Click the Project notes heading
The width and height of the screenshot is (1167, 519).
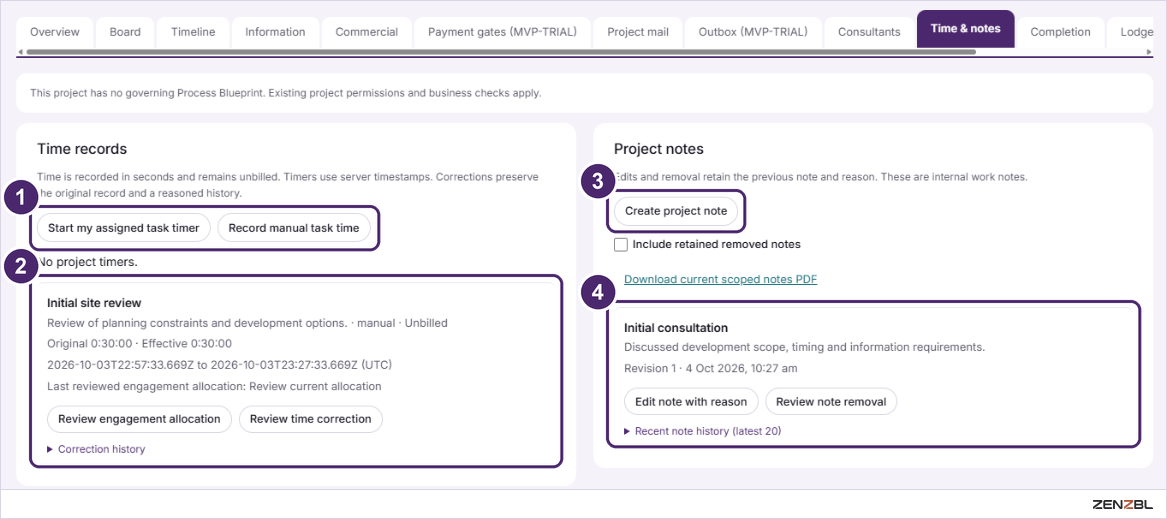coord(659,149)
